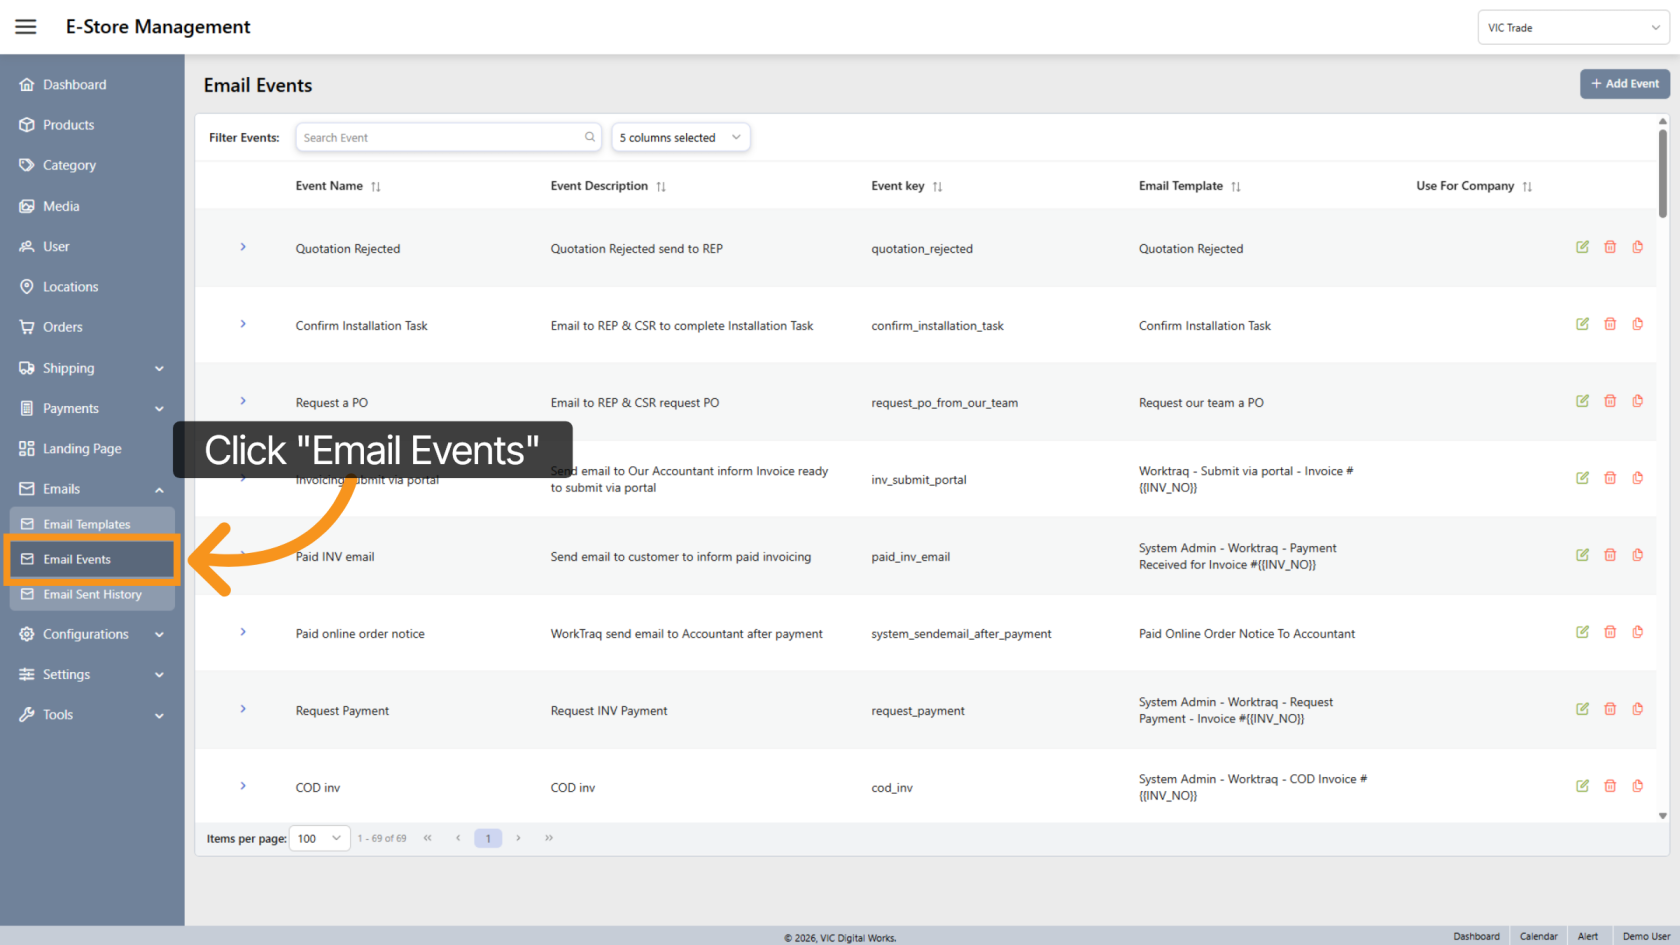The height and width of the screenshot is (945, 1680).
Task: Edit the Quotation Rejected email event
Action: (x=1582, y=247)
